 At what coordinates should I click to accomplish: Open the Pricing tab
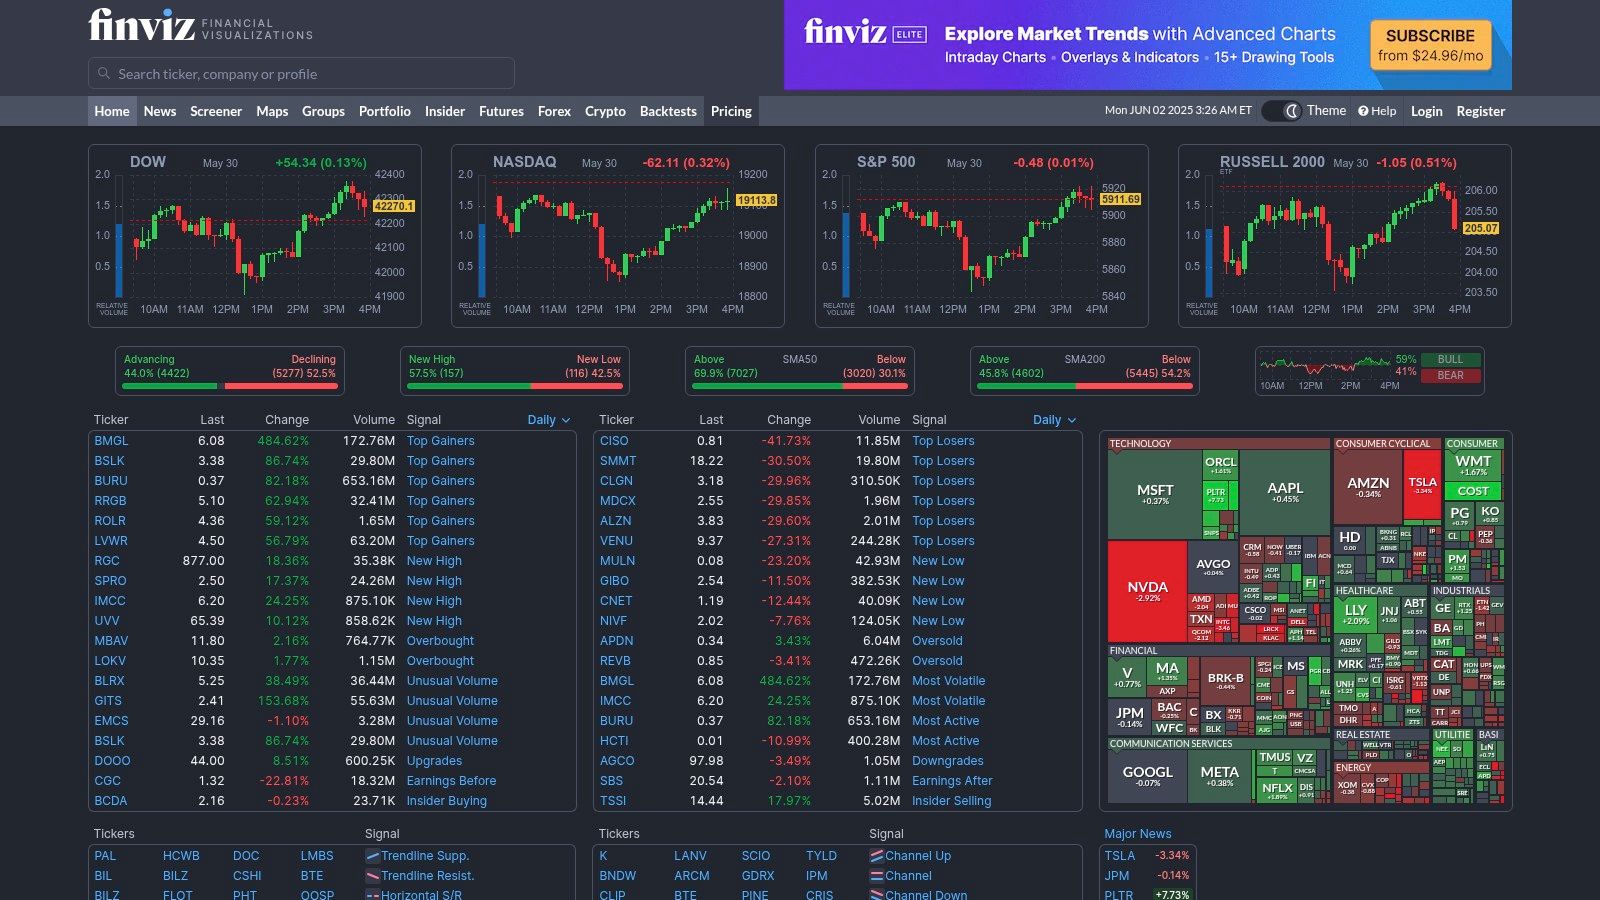tap(731, 111)
